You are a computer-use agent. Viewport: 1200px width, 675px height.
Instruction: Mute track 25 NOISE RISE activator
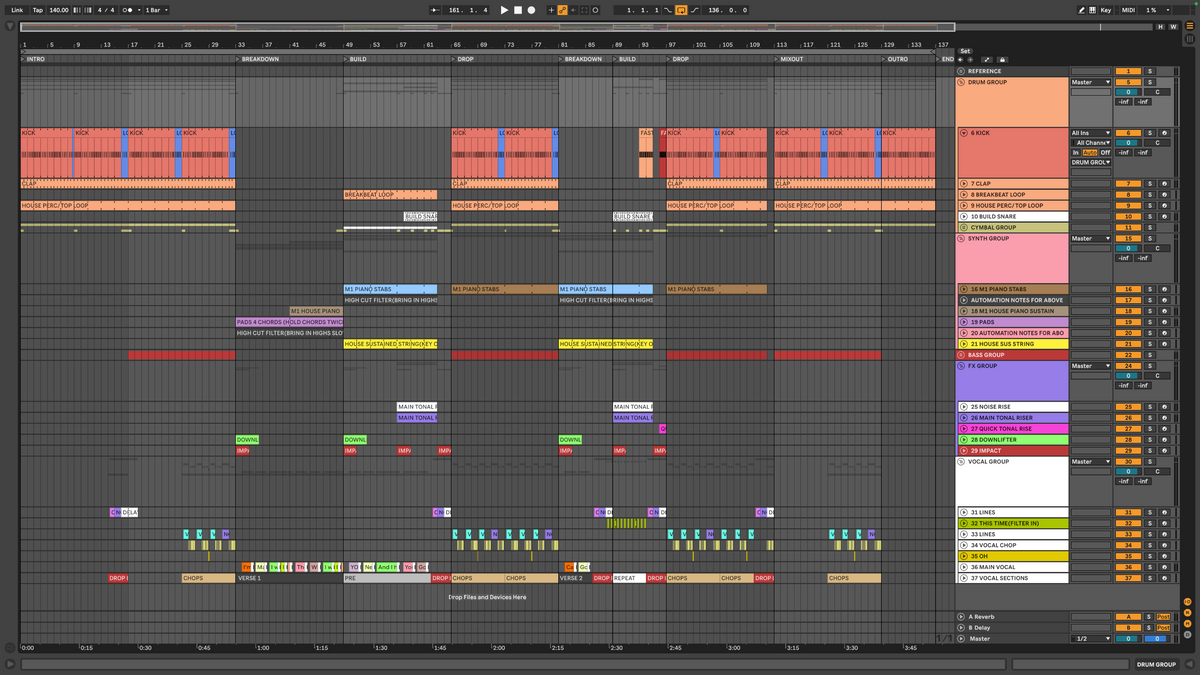pos(1127,407)
